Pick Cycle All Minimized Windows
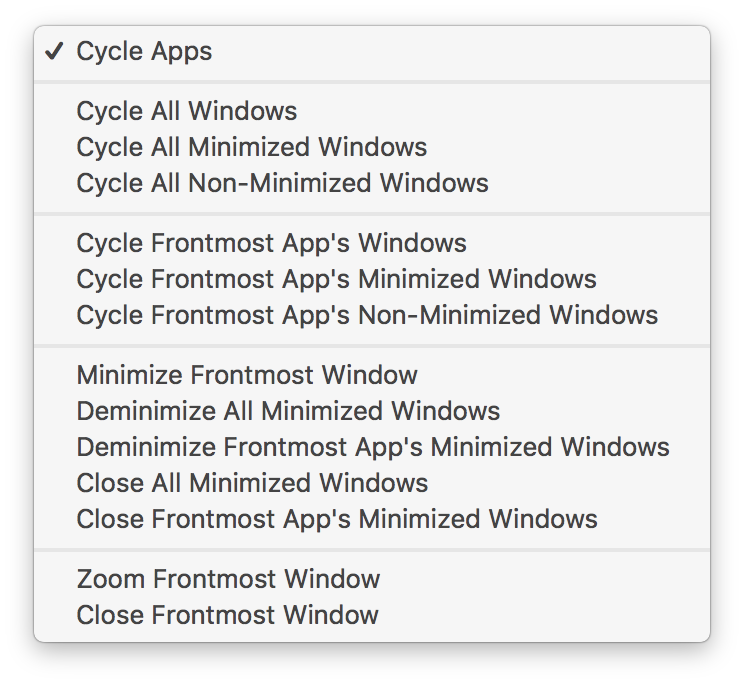Image resolution: width=744 pixels, height=684 pixels. click(252, 147)
